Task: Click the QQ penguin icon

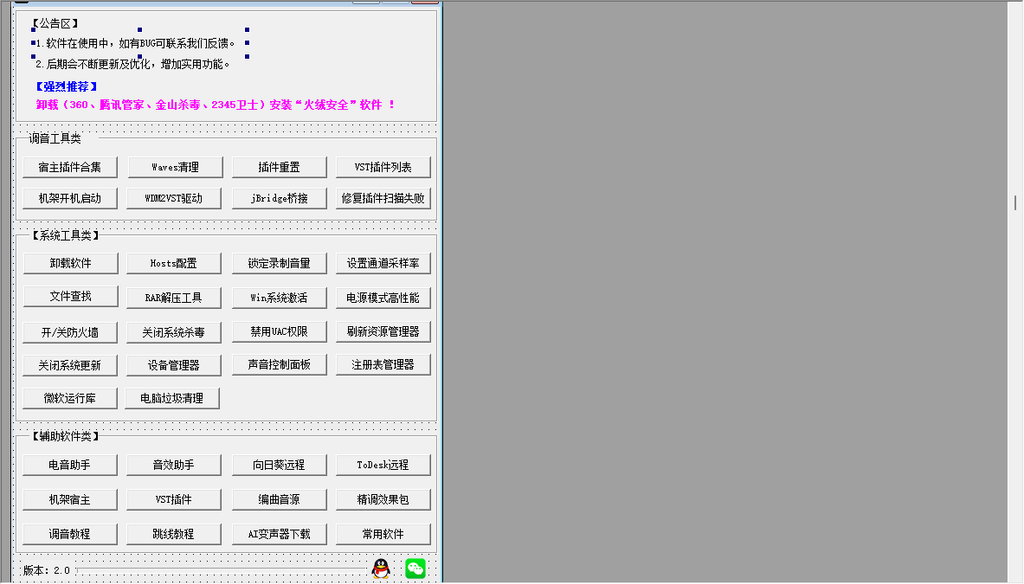Action: coord(381,569)
